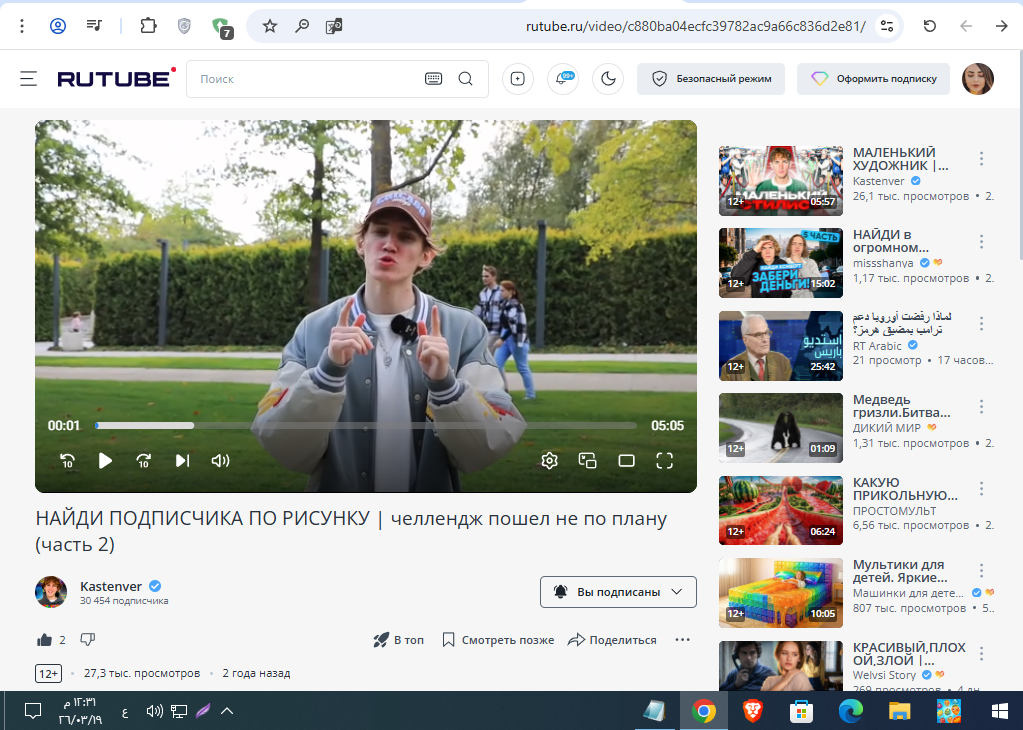Reload the page
Screen dimensions: 1023x730
pos(930,26)
